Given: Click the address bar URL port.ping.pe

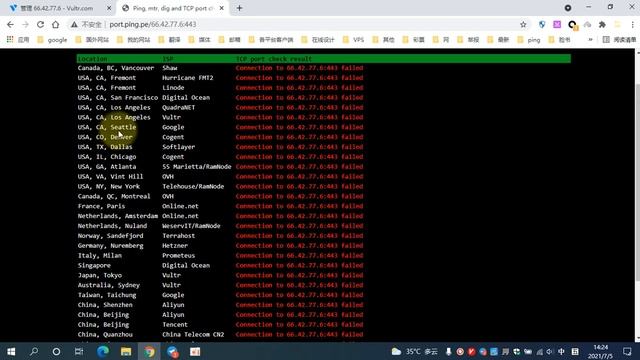Looking at the screenshot, I should point(153,24).
